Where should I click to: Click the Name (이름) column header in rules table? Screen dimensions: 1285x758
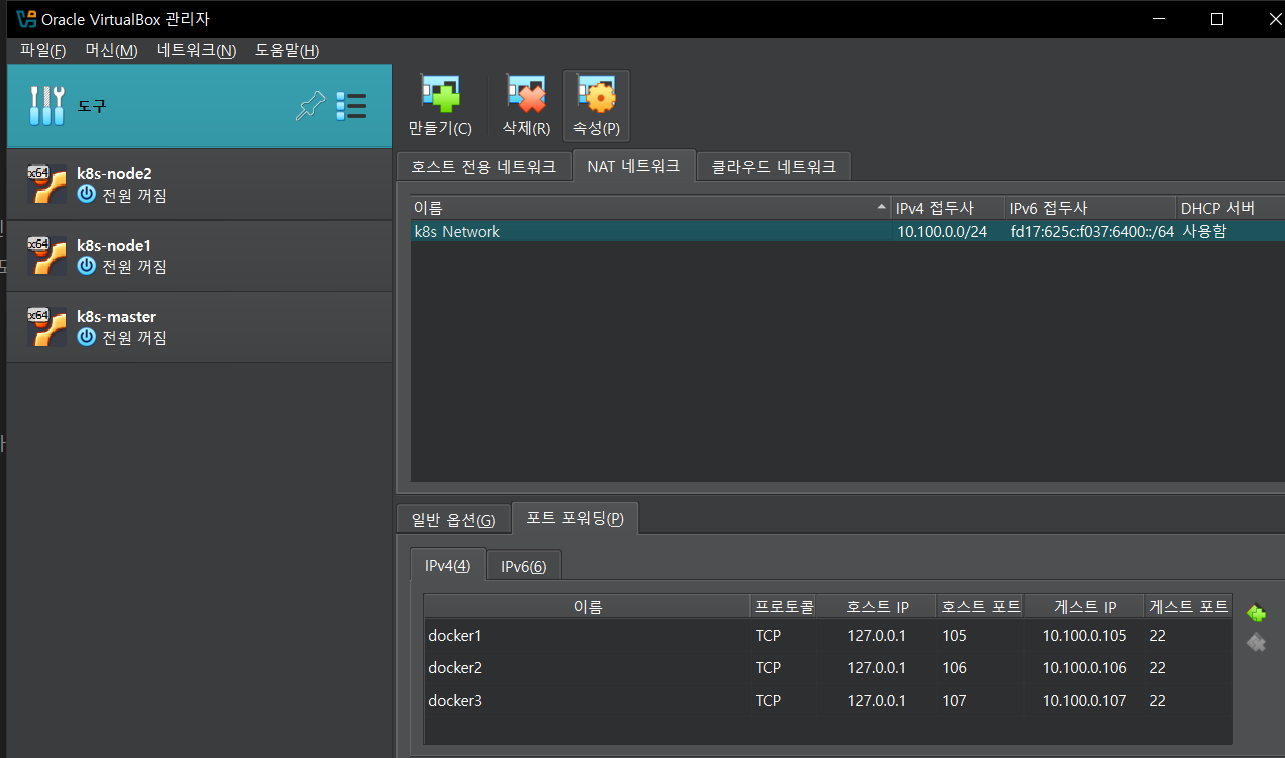click(588, 606)
